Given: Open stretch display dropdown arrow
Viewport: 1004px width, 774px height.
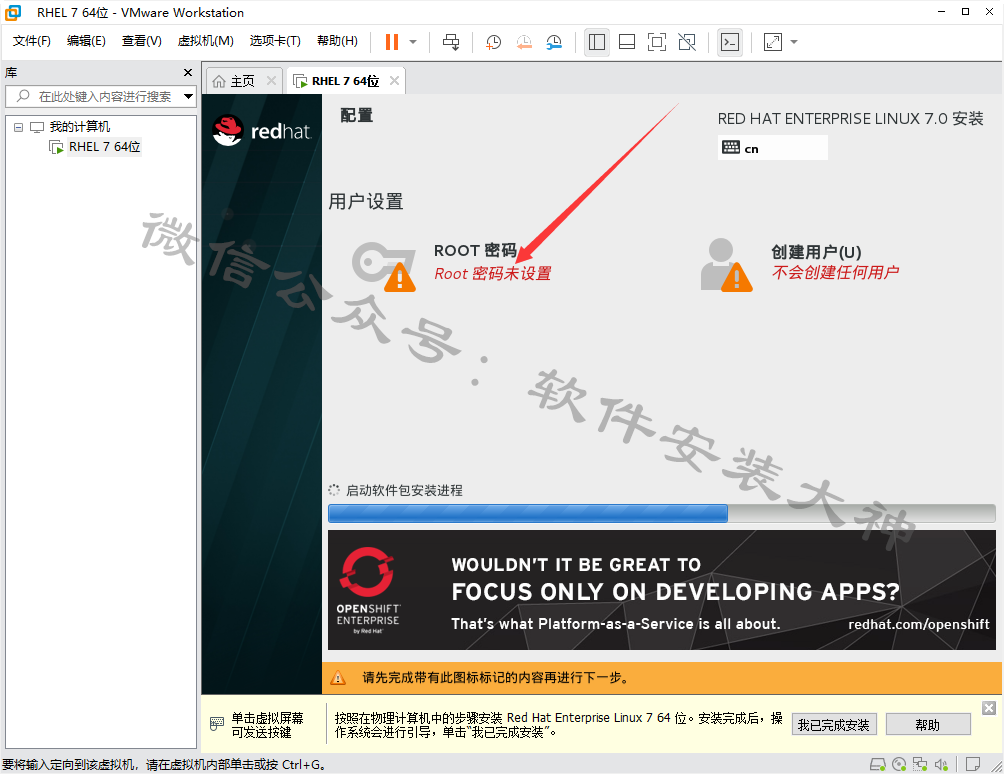Looking at the screenshot, I should 794,42.
